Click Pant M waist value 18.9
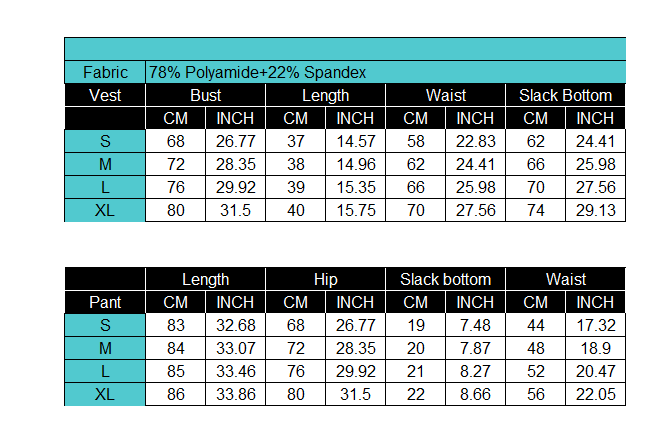 pos(595,348)
